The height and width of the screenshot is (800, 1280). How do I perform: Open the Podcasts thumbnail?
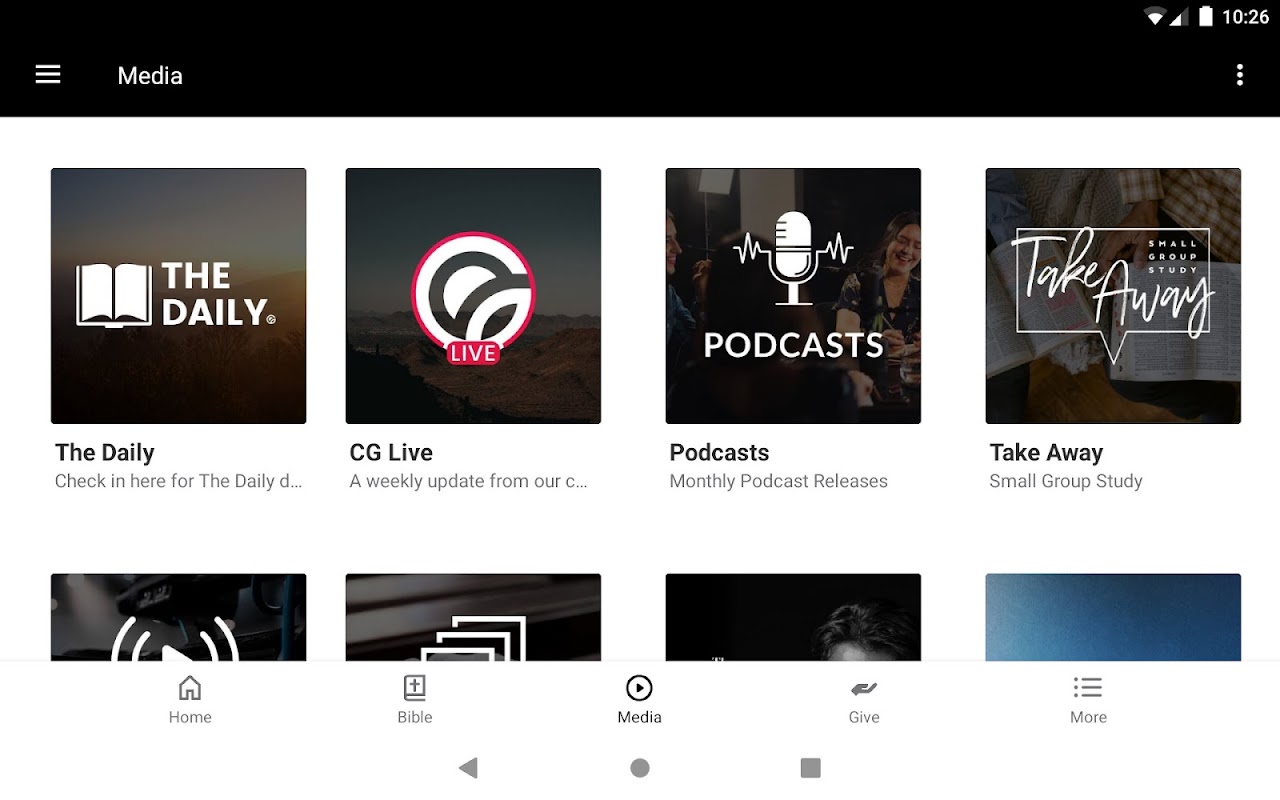[793, 296]
